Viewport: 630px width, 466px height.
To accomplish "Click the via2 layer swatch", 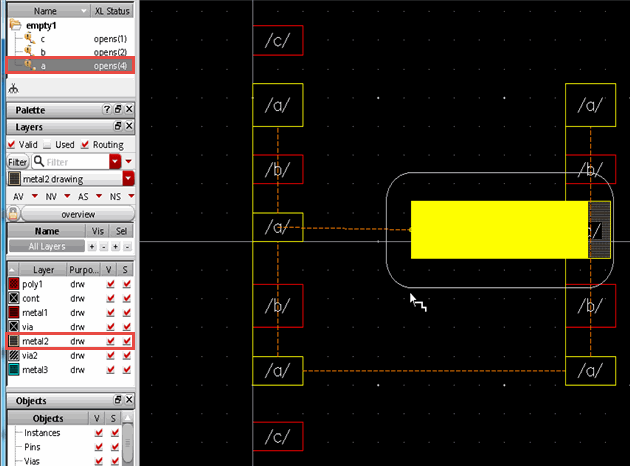I will (14, 355).
